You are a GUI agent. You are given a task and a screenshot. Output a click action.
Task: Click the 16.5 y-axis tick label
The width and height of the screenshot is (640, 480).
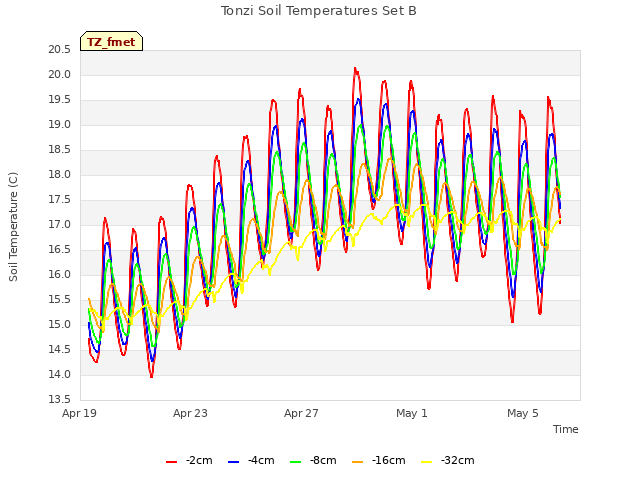[x=60, y=249]
